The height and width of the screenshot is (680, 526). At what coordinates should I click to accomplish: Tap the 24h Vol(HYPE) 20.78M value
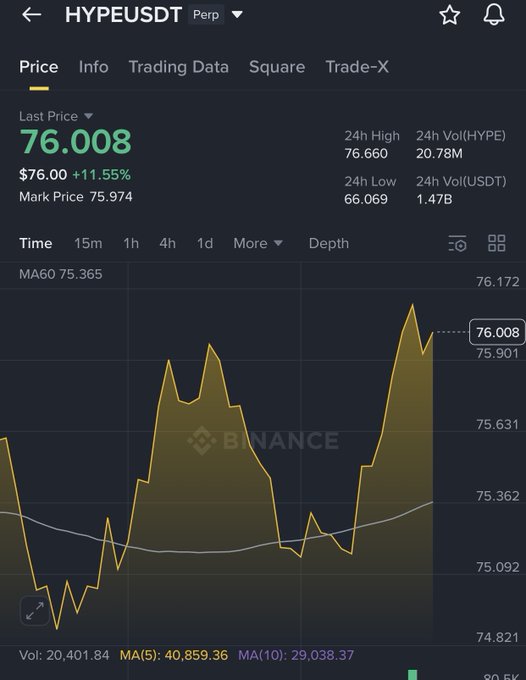439,154
